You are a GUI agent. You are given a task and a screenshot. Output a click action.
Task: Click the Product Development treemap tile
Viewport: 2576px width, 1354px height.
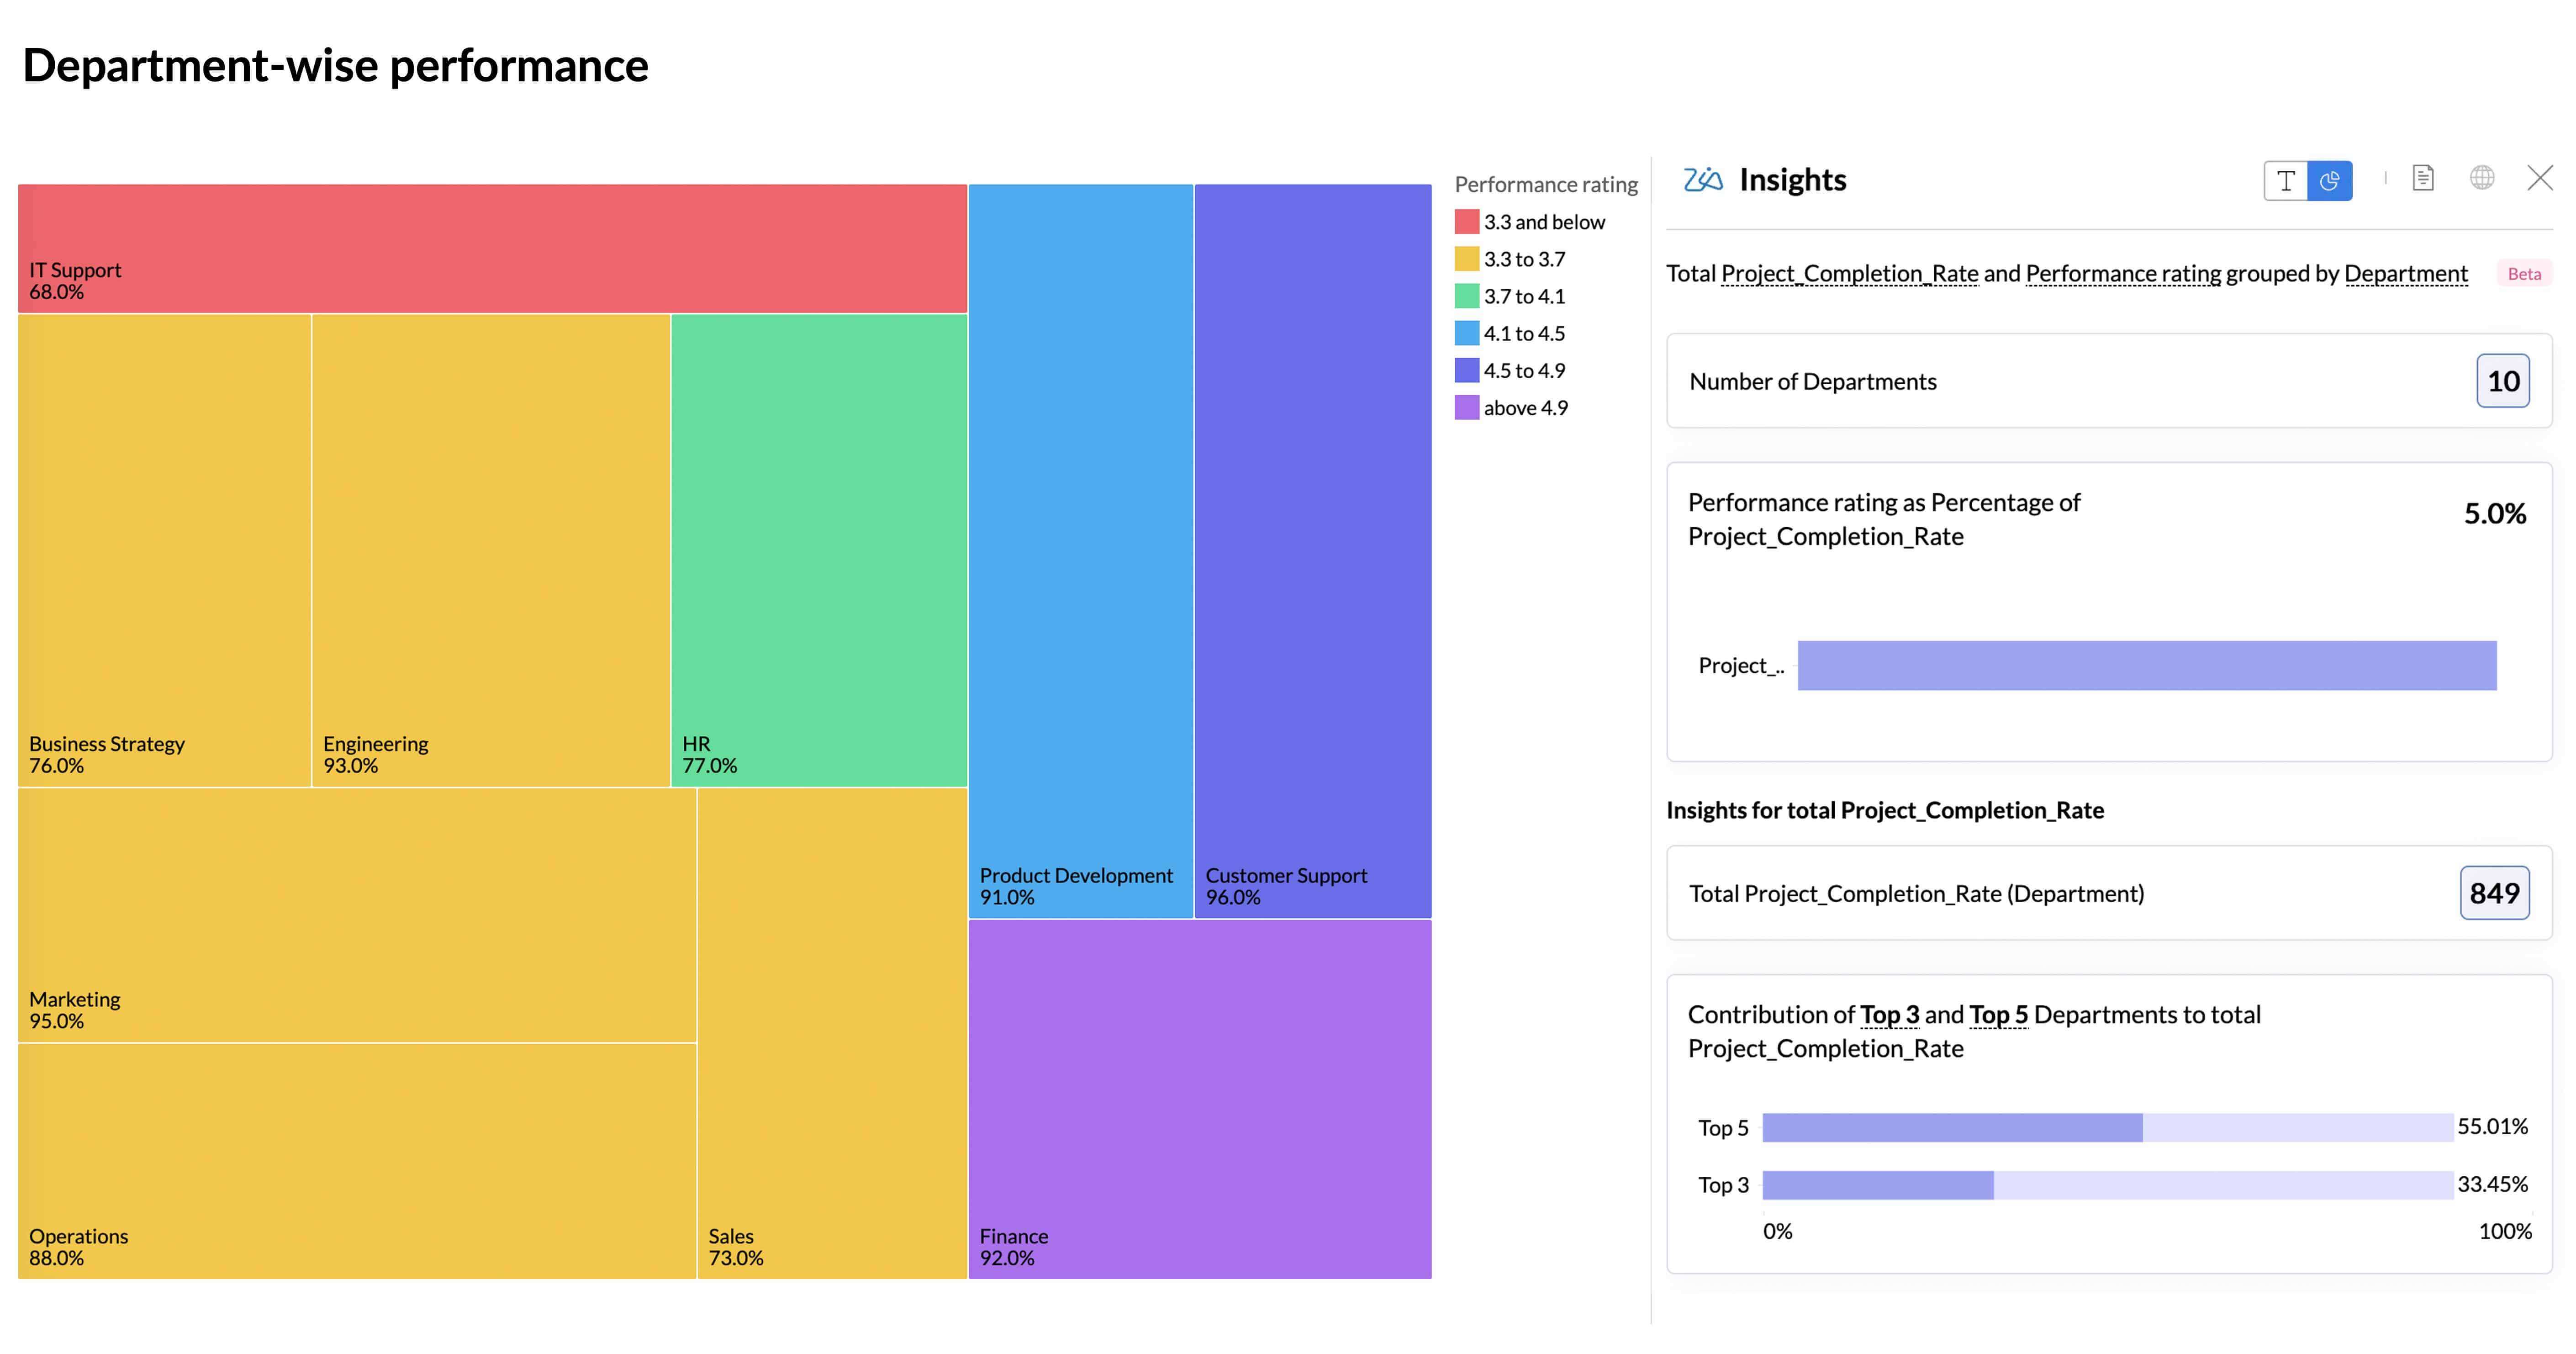pos(1081,551)
